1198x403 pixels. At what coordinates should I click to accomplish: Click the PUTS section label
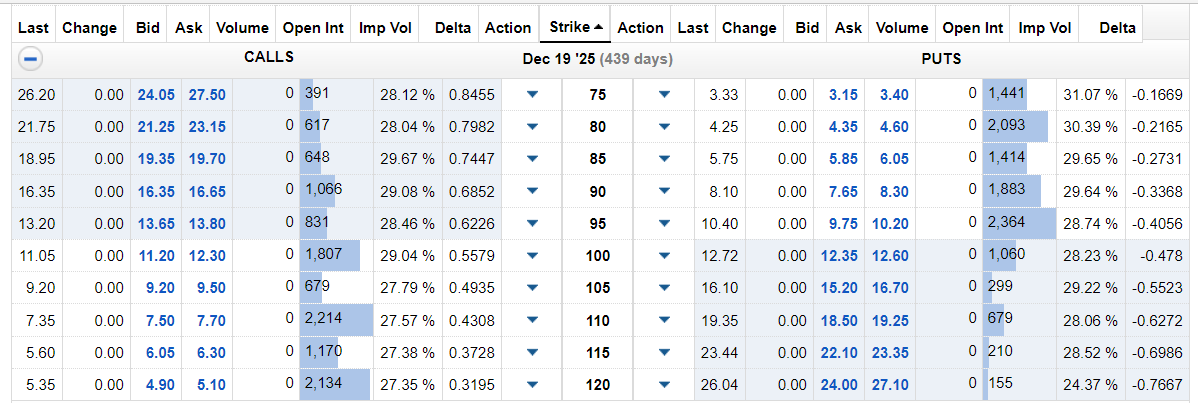click(x=941, y=58)
